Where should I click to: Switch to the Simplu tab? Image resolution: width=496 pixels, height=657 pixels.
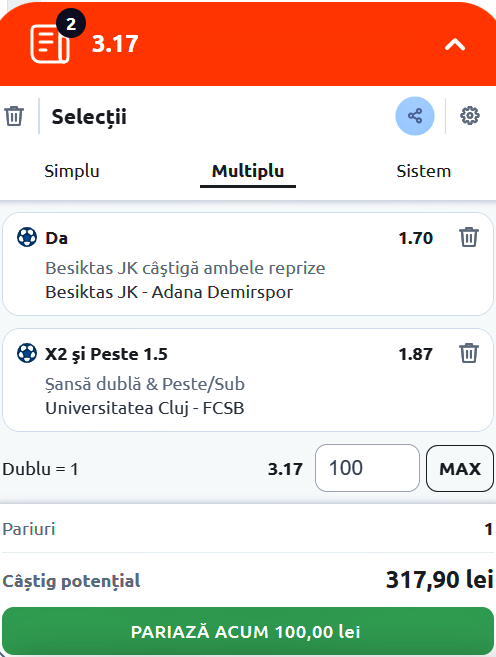(x=72, y=171)
